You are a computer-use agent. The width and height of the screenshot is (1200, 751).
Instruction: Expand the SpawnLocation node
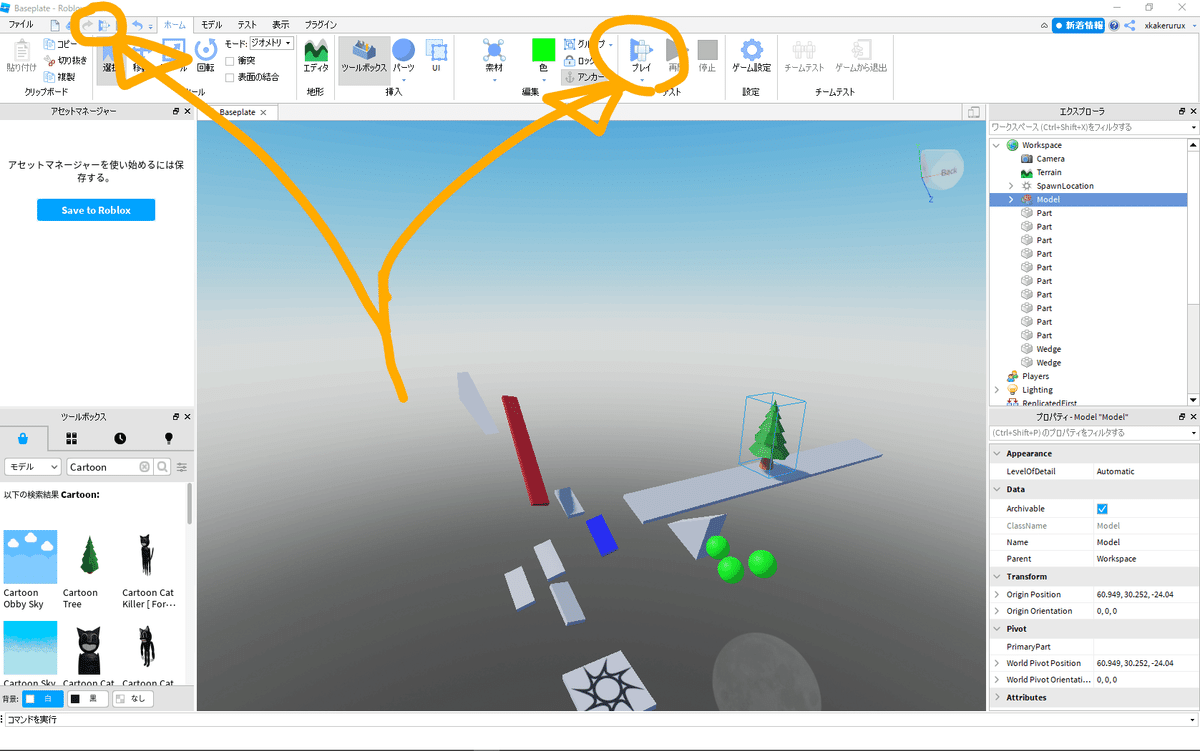(1011, 186)
